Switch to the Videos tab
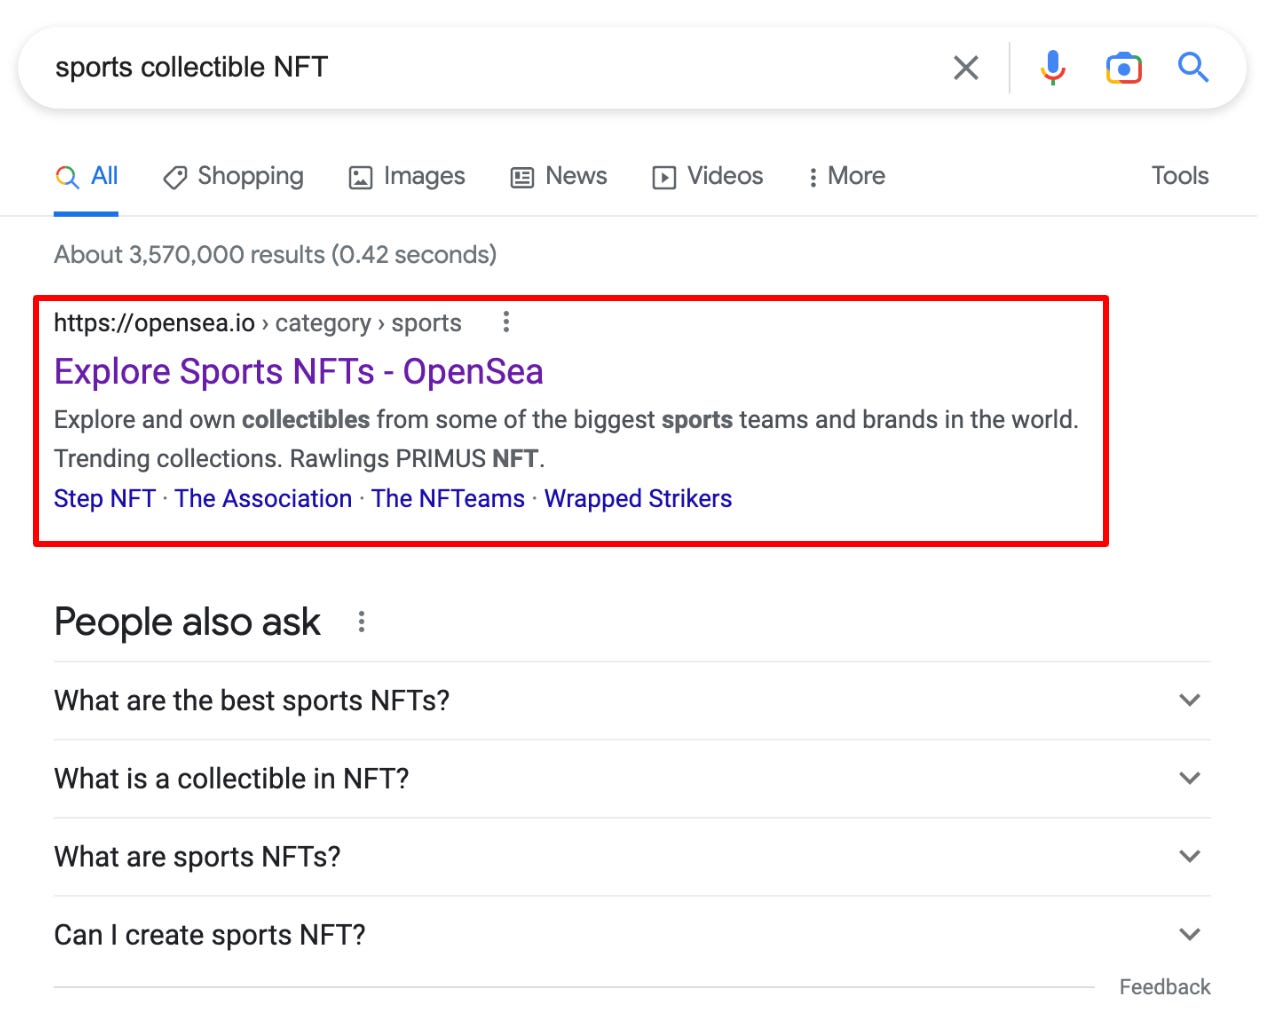The width and height of the screenshot is (1270, 1030). coord(707,177)
